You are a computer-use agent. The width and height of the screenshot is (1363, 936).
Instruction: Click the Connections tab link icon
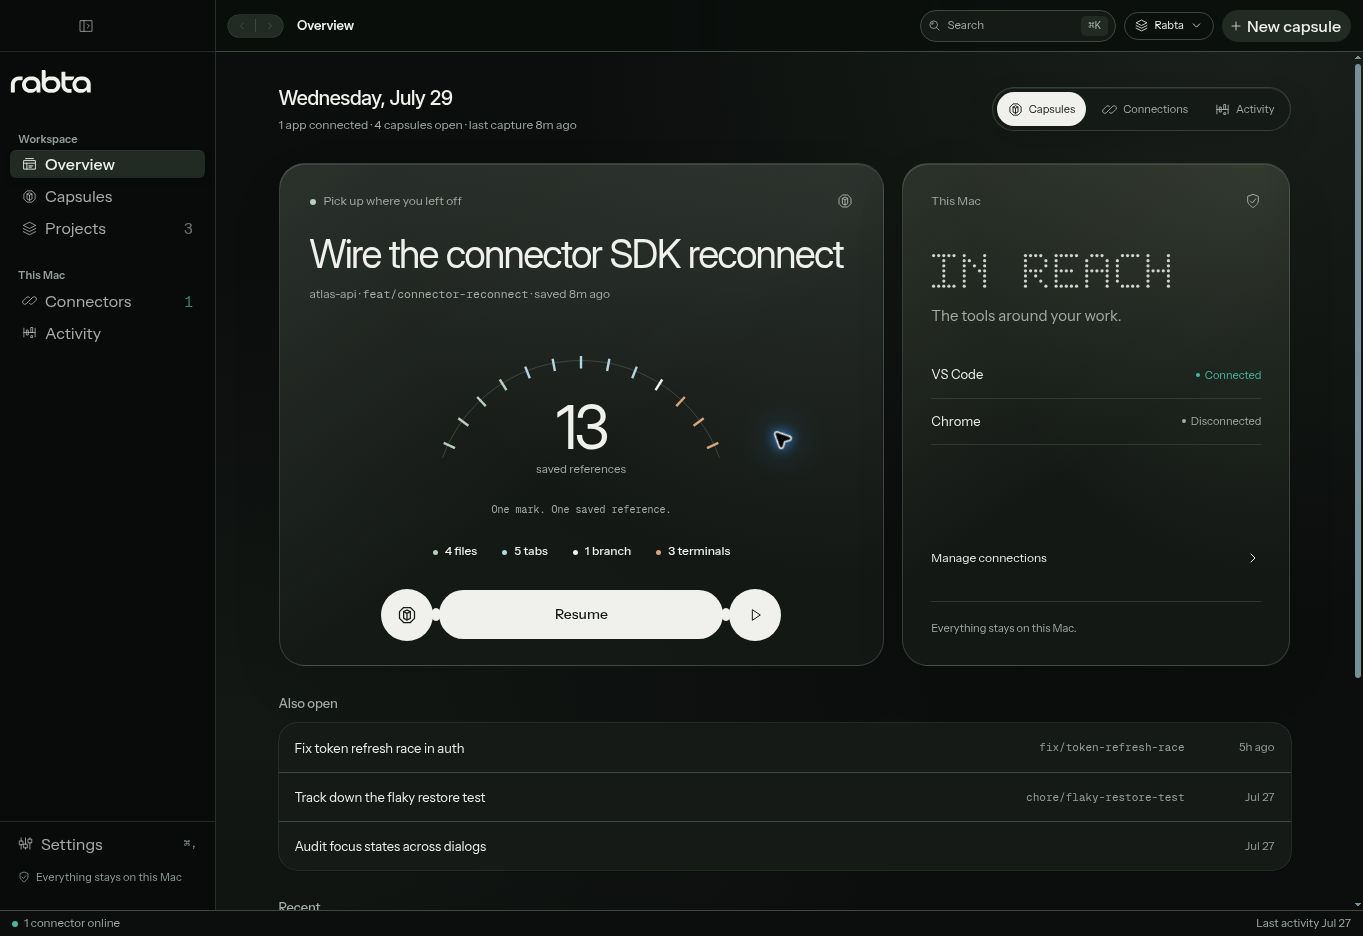[1109, 109]
